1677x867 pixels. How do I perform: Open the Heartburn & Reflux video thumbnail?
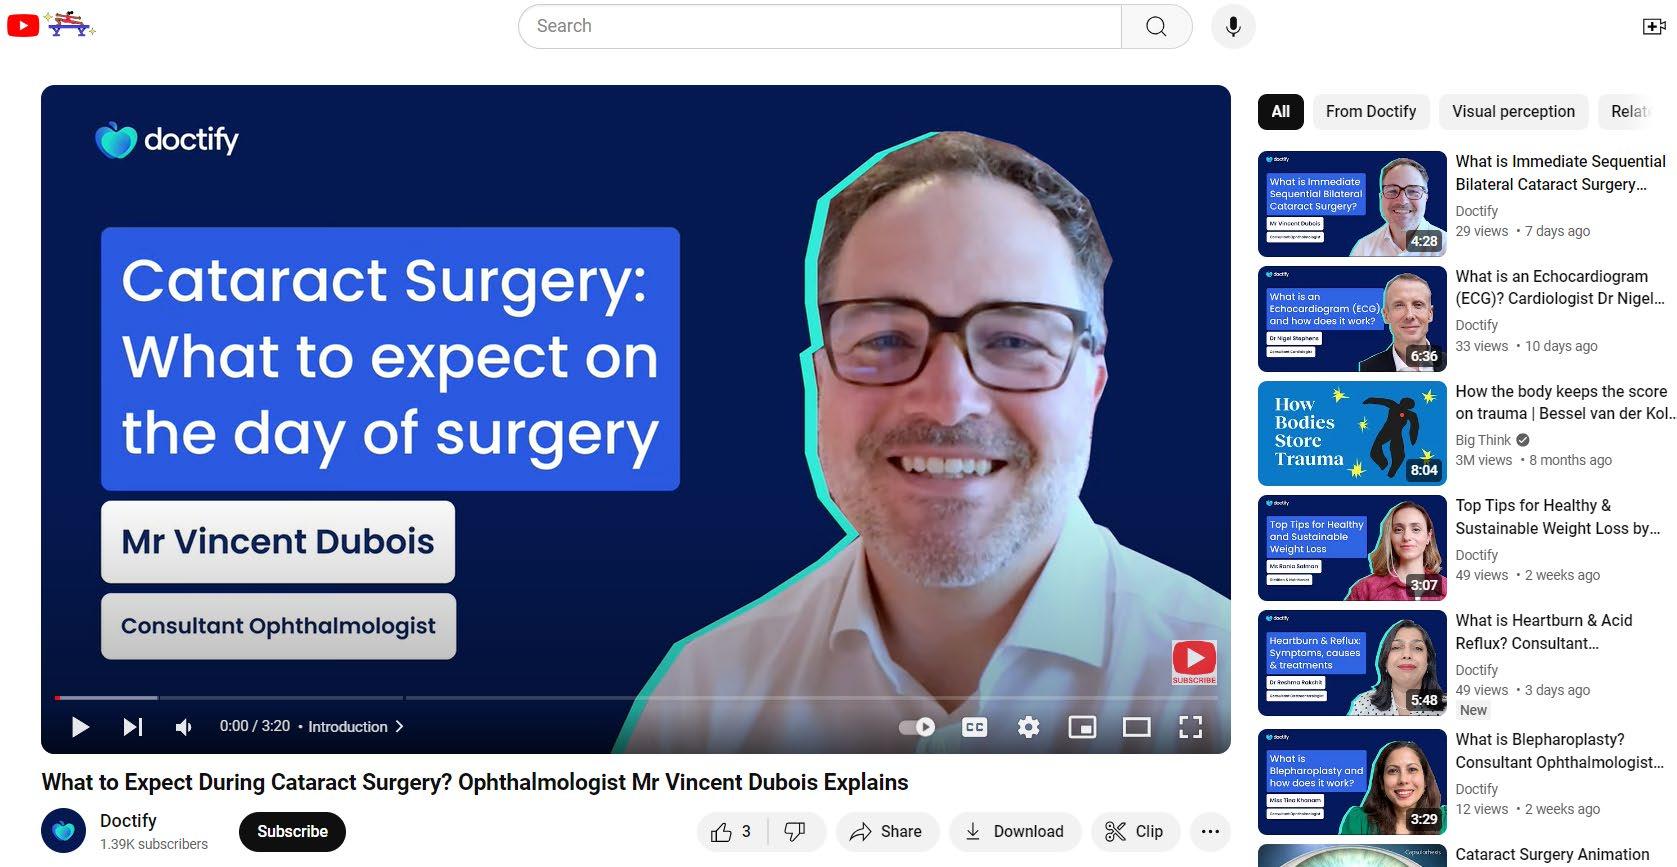point(1352,663)
